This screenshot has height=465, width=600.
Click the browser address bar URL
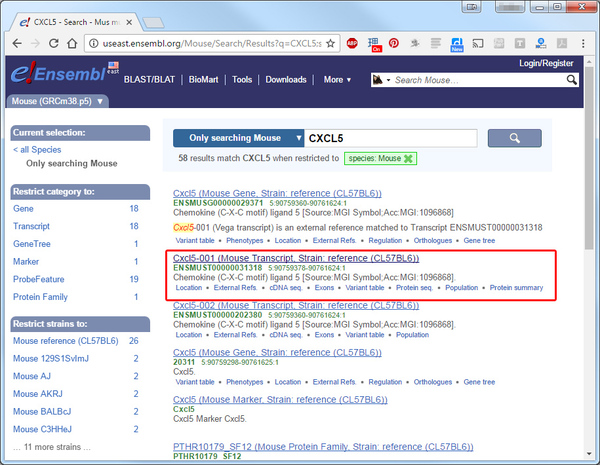coord(212,44)
